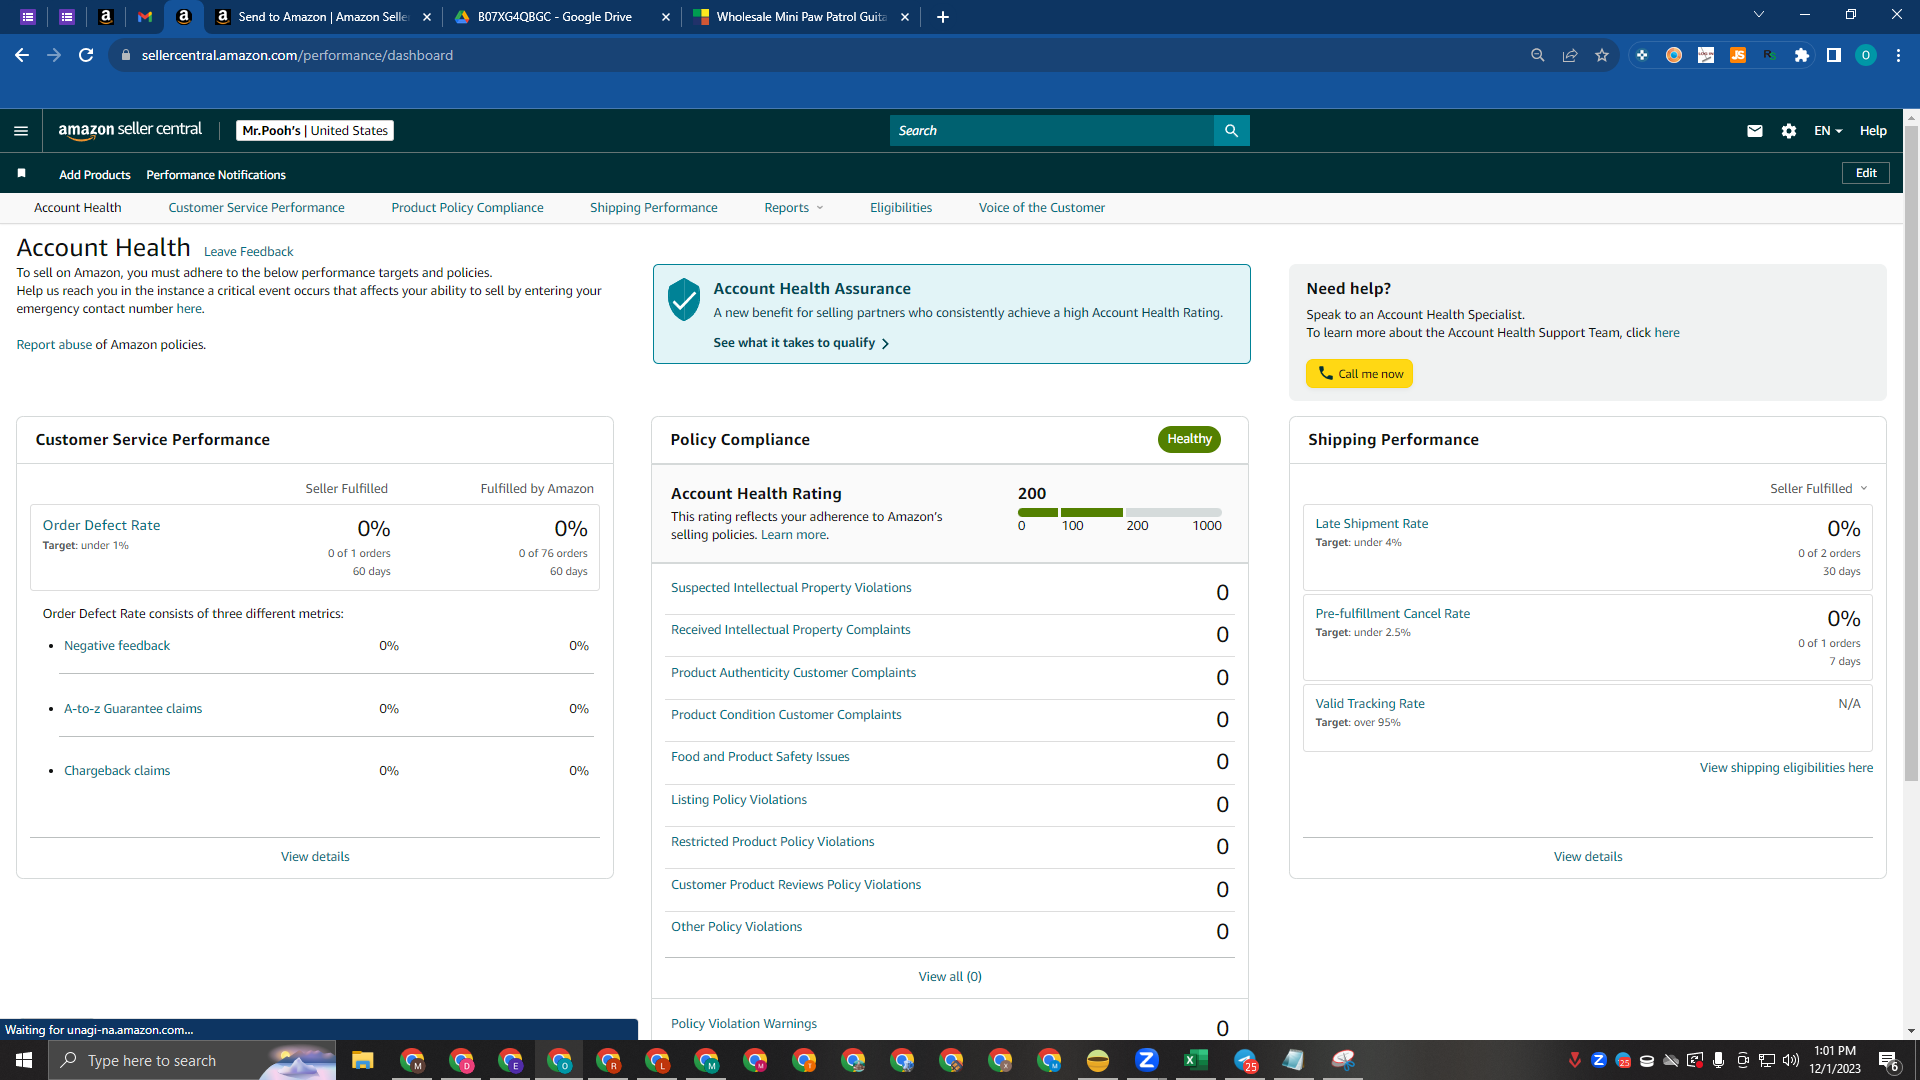Viewport: 1920px width, 1080px height.
Task: Expand the Reports dropdown menu
Action: point(794,208)
